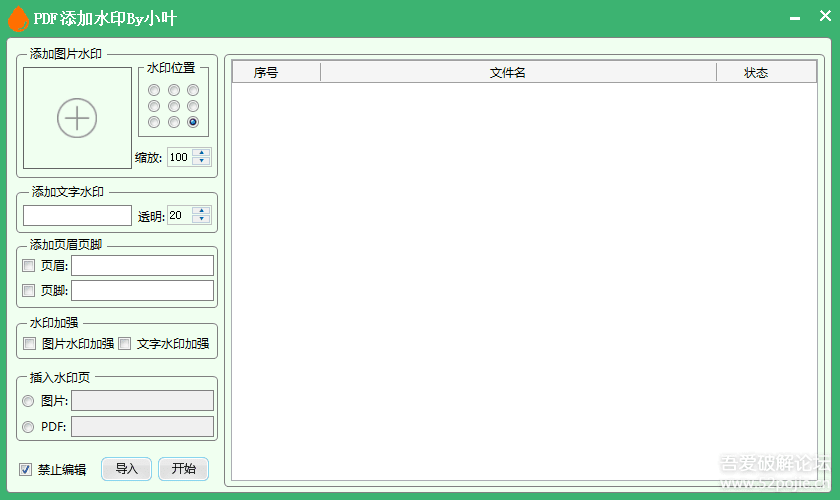This screenshot has height=500, width=840.
Task: Click the 开始 button
Action: 183,469
